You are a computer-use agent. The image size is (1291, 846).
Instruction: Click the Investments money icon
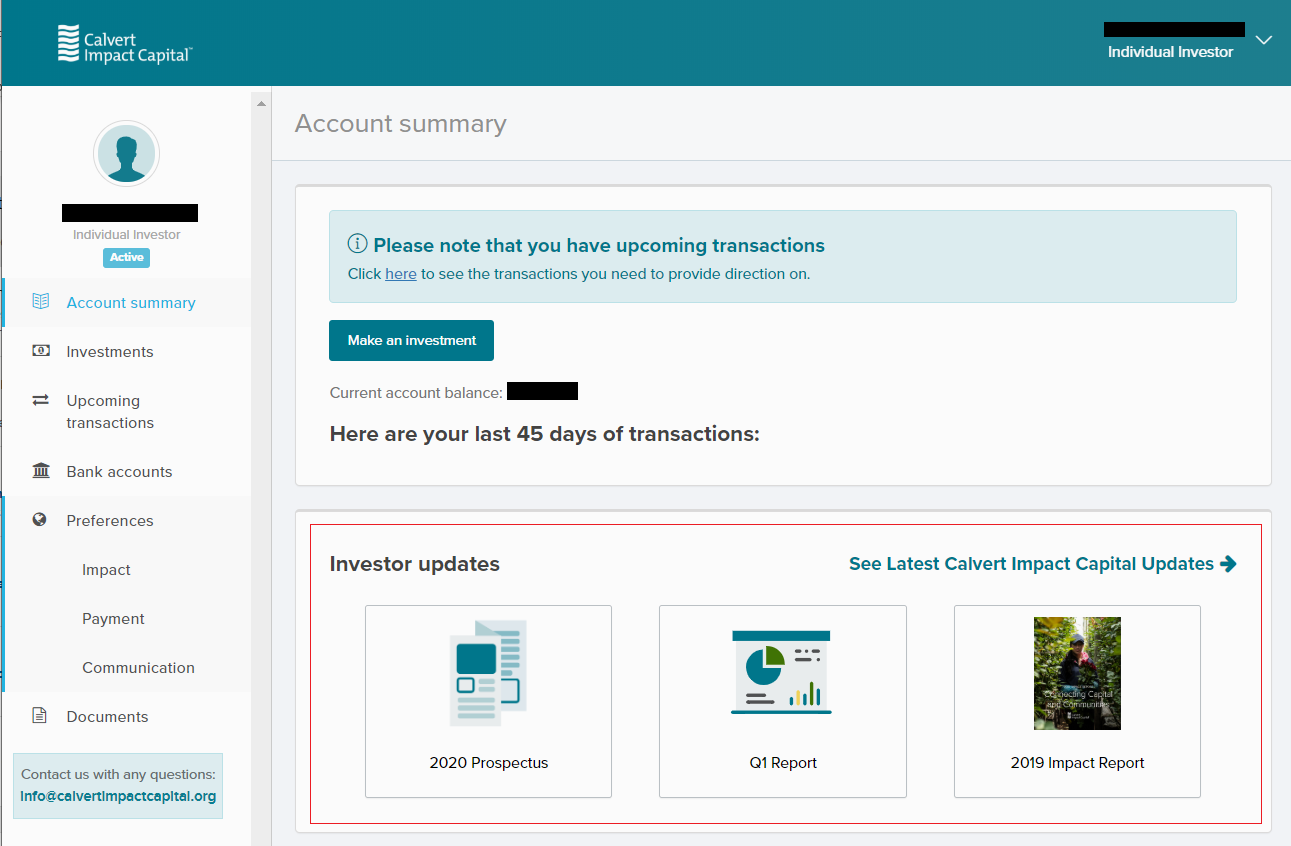(41, 351)
